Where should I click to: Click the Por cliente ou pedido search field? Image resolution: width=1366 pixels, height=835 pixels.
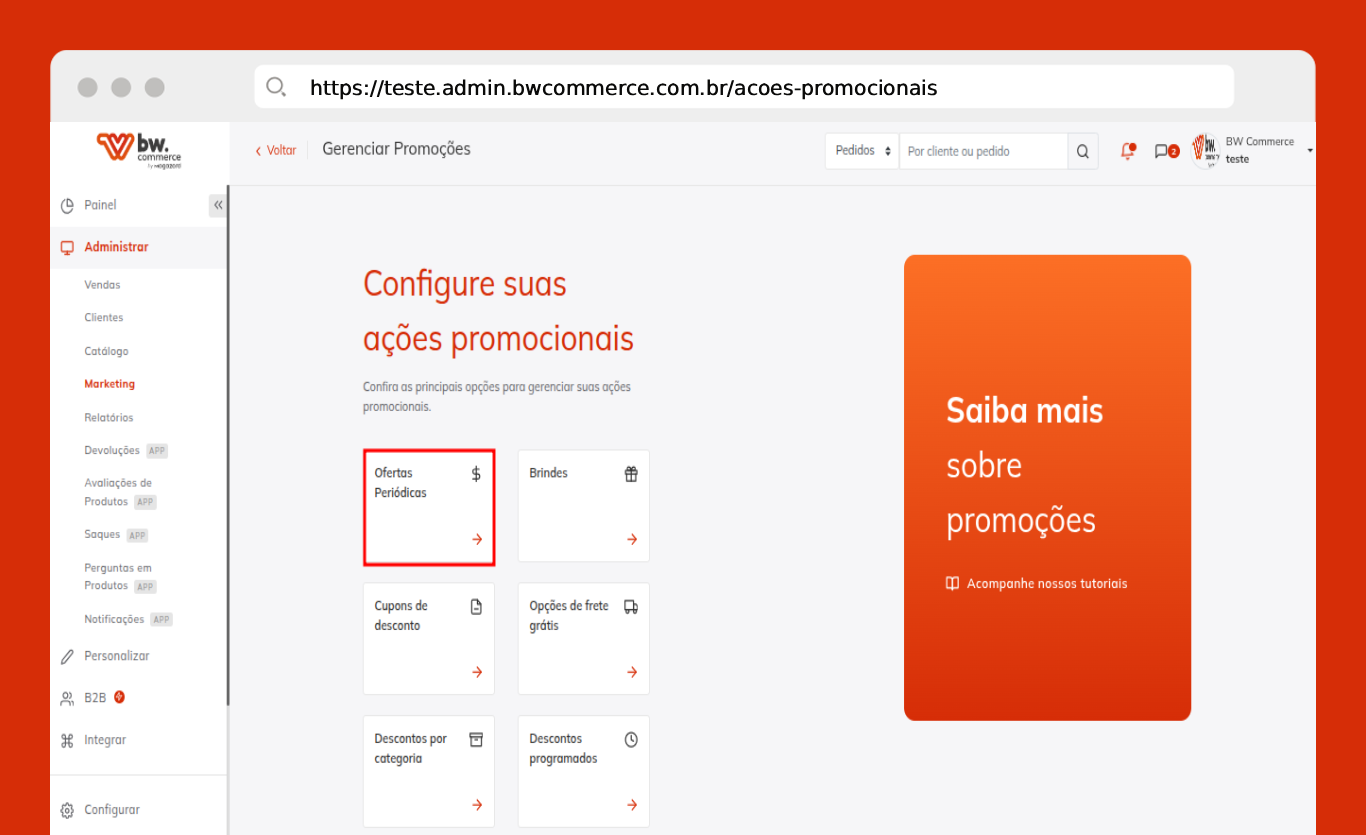pos(982,151)
